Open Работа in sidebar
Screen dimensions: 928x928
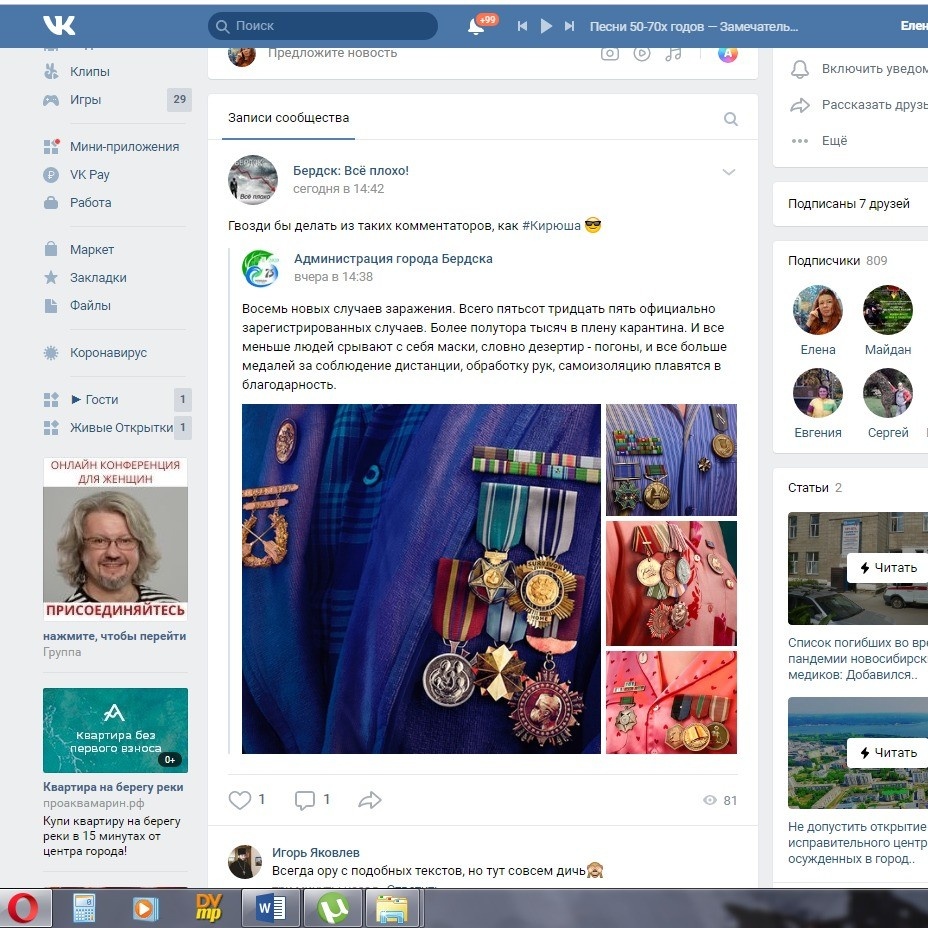point(91,202)
